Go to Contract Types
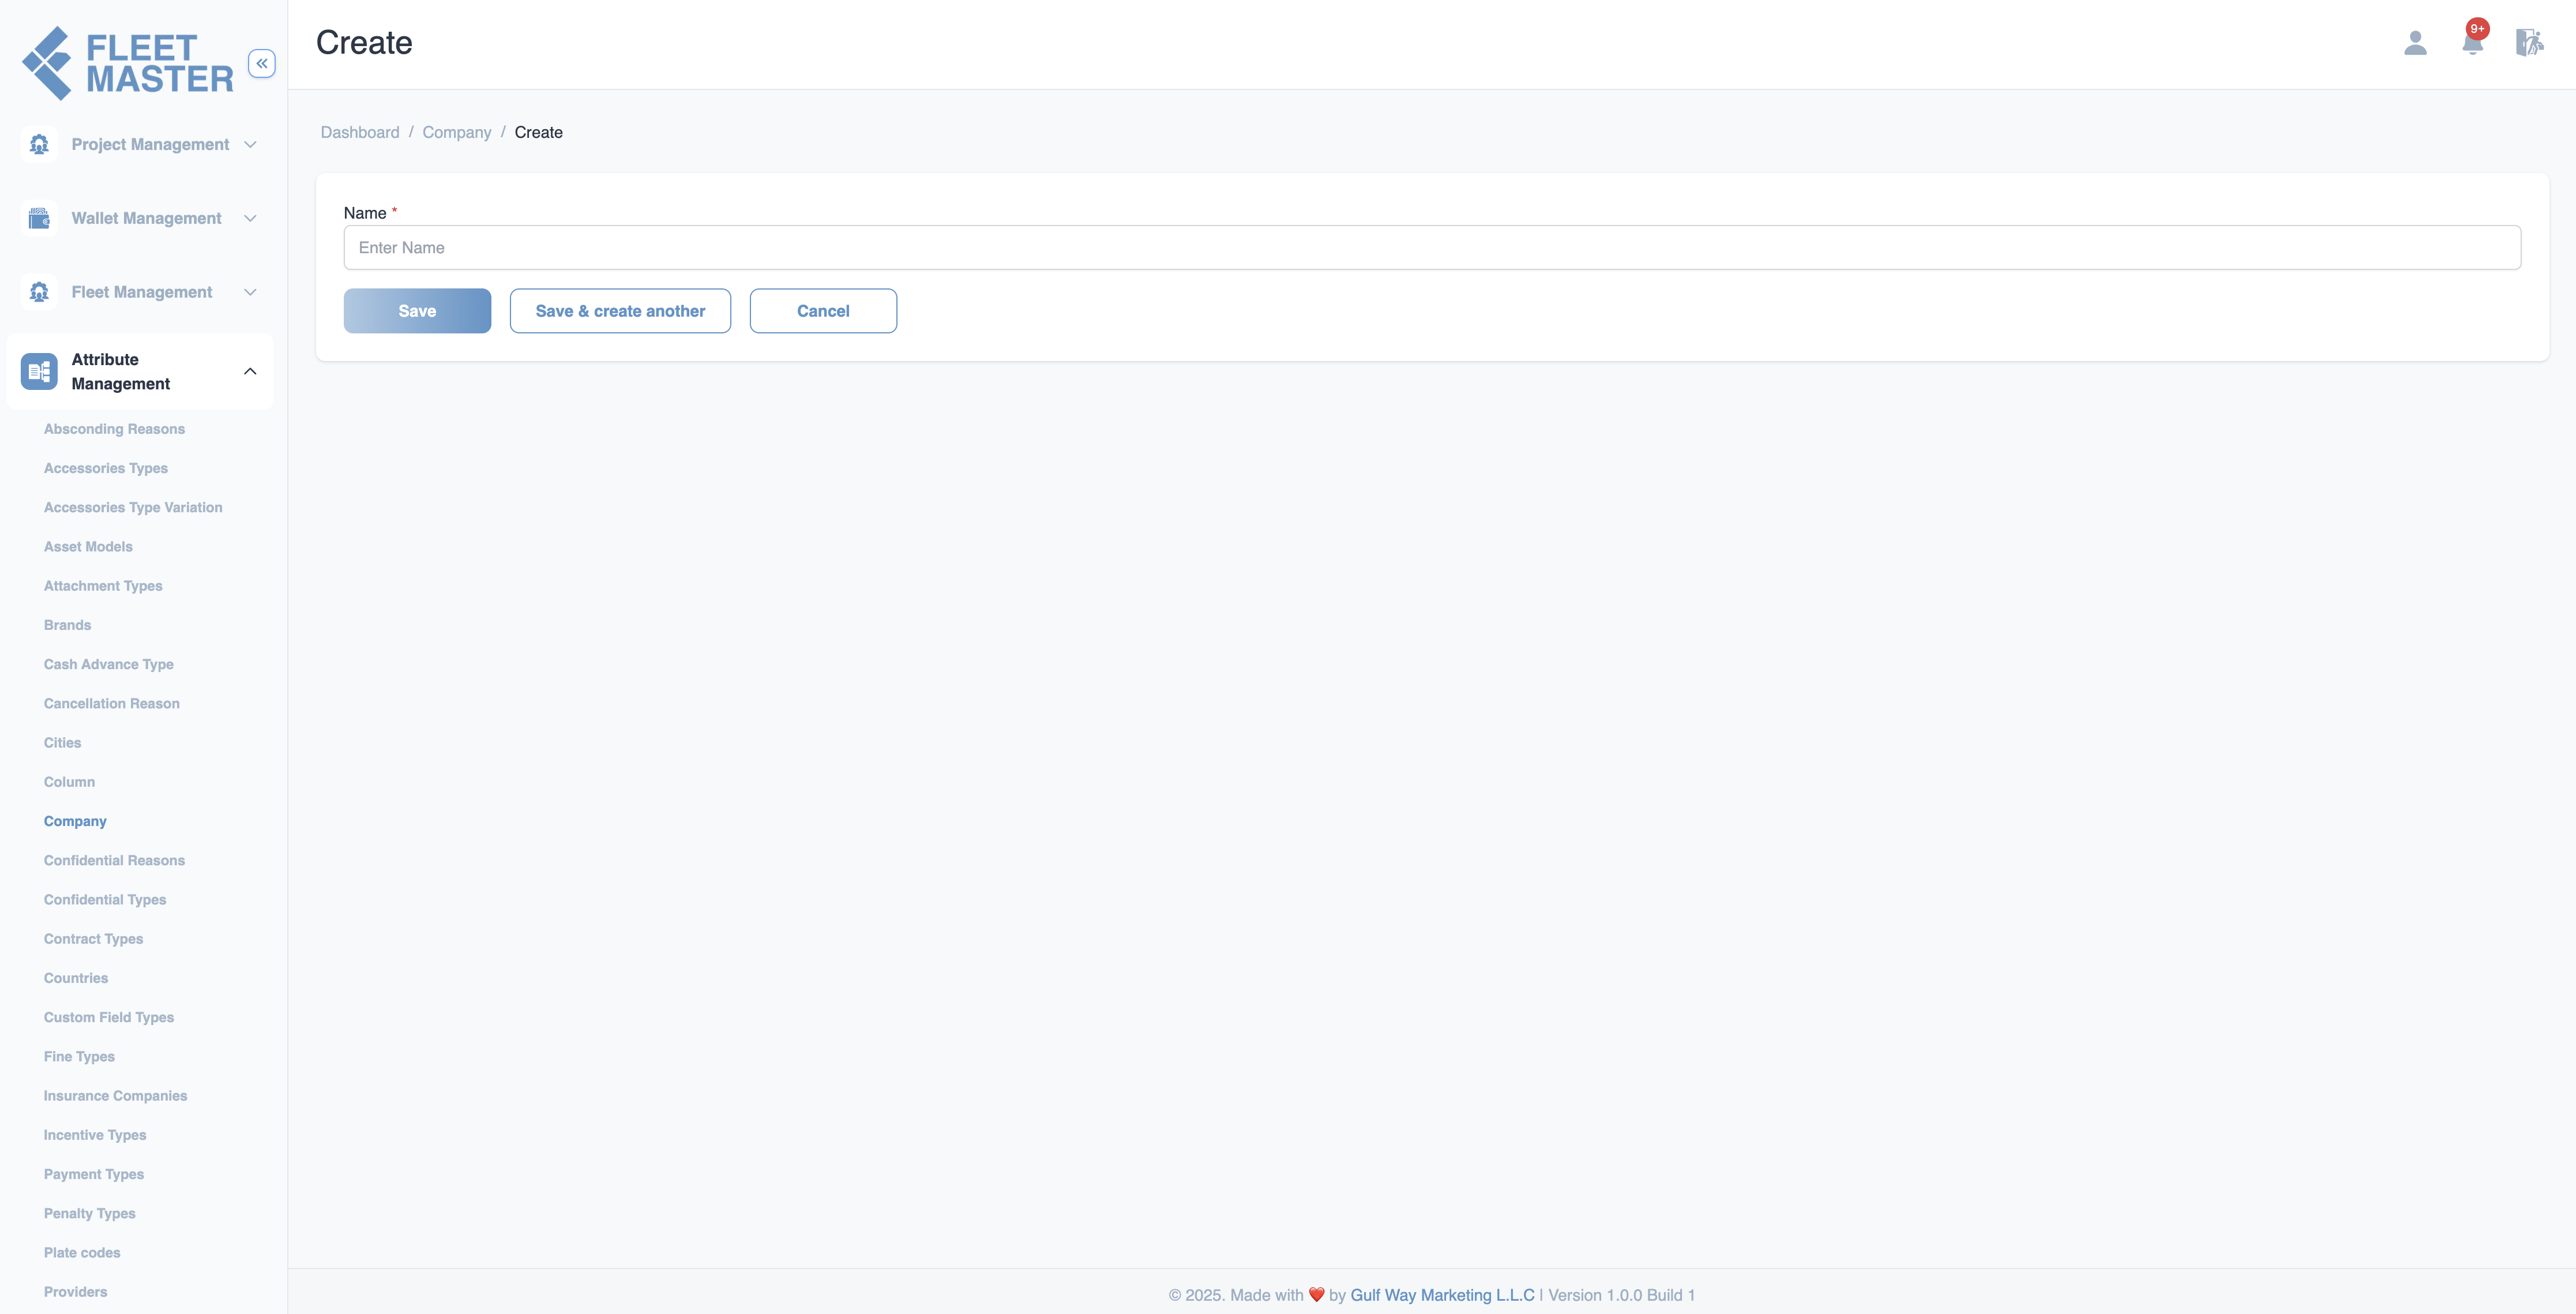This screenshot has height=1314, width=2576. click(93, 938)
